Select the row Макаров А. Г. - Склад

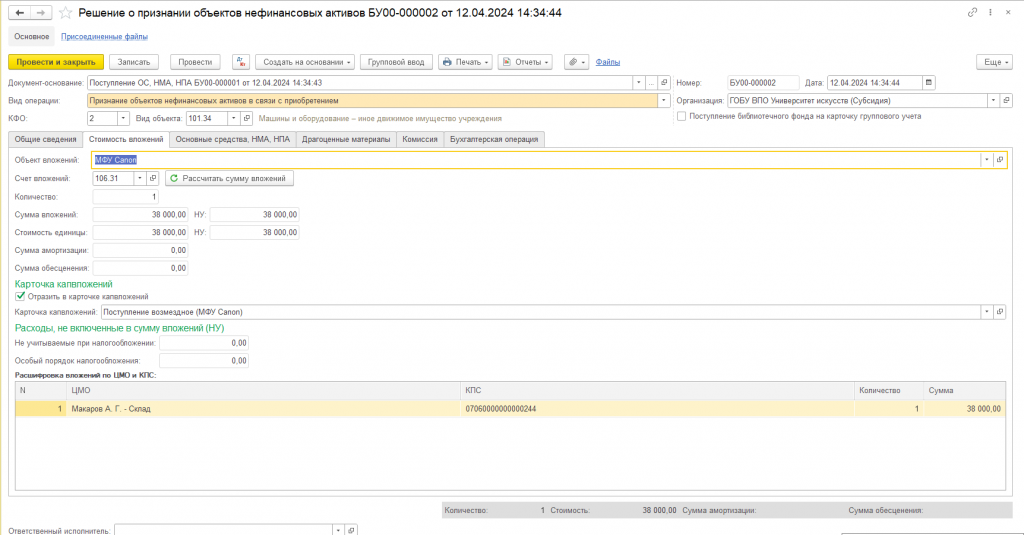click(510, 409)
